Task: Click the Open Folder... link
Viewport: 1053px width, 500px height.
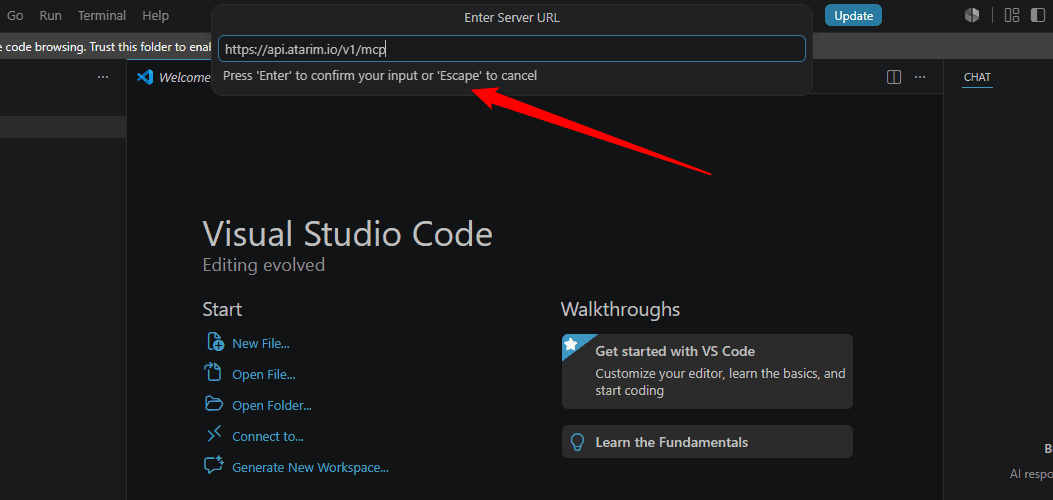Action: (x=272, y=405)
